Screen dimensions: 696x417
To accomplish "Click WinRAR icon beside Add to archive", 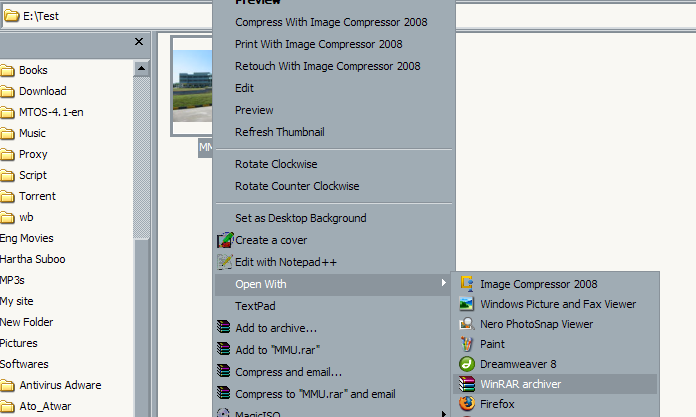I will tap(224, 327).
